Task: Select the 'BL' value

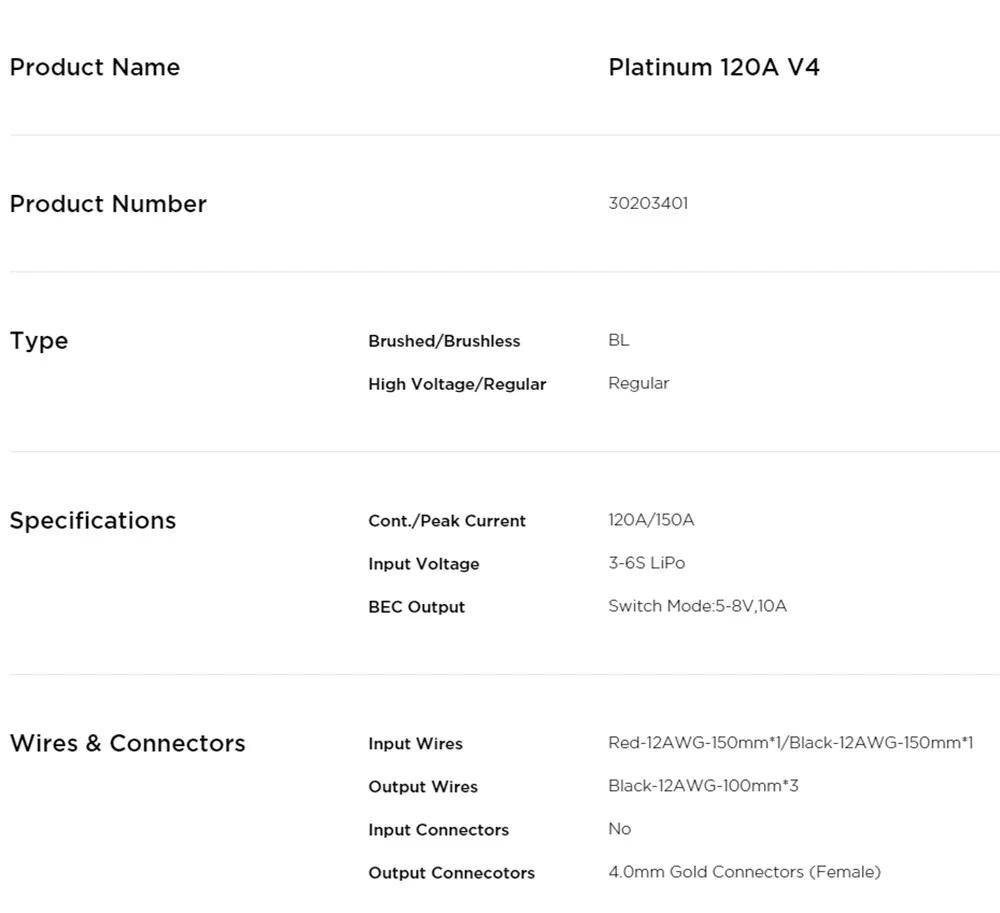Action: click(619, 340)
